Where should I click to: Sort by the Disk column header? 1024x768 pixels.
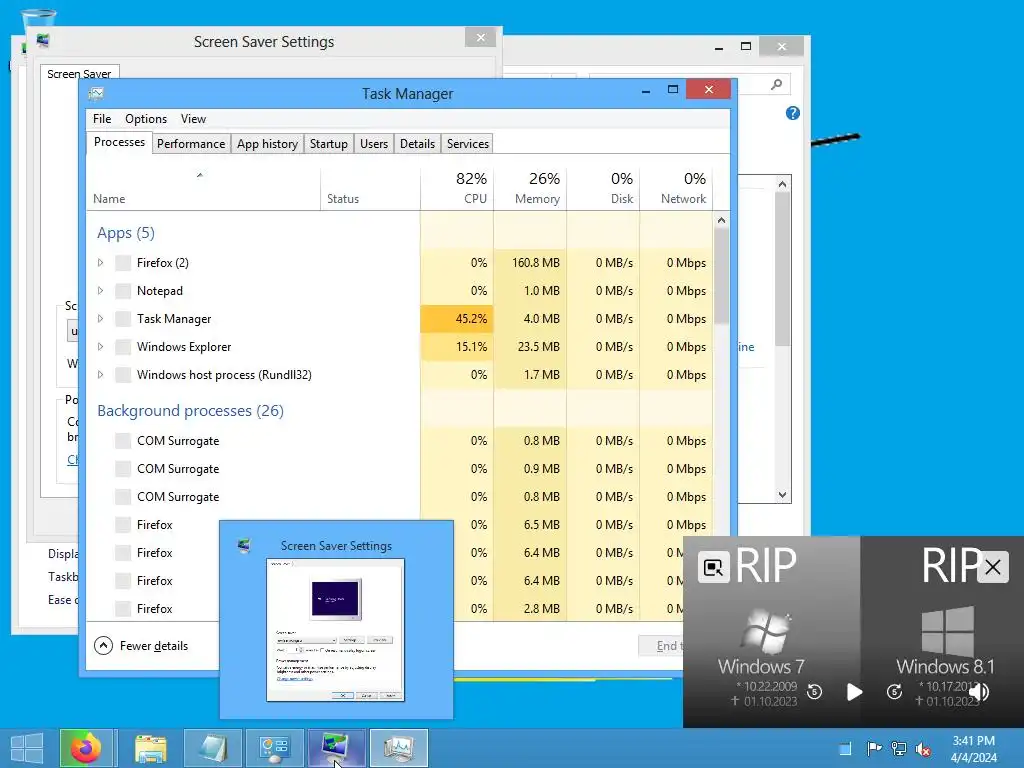(603, 189)
